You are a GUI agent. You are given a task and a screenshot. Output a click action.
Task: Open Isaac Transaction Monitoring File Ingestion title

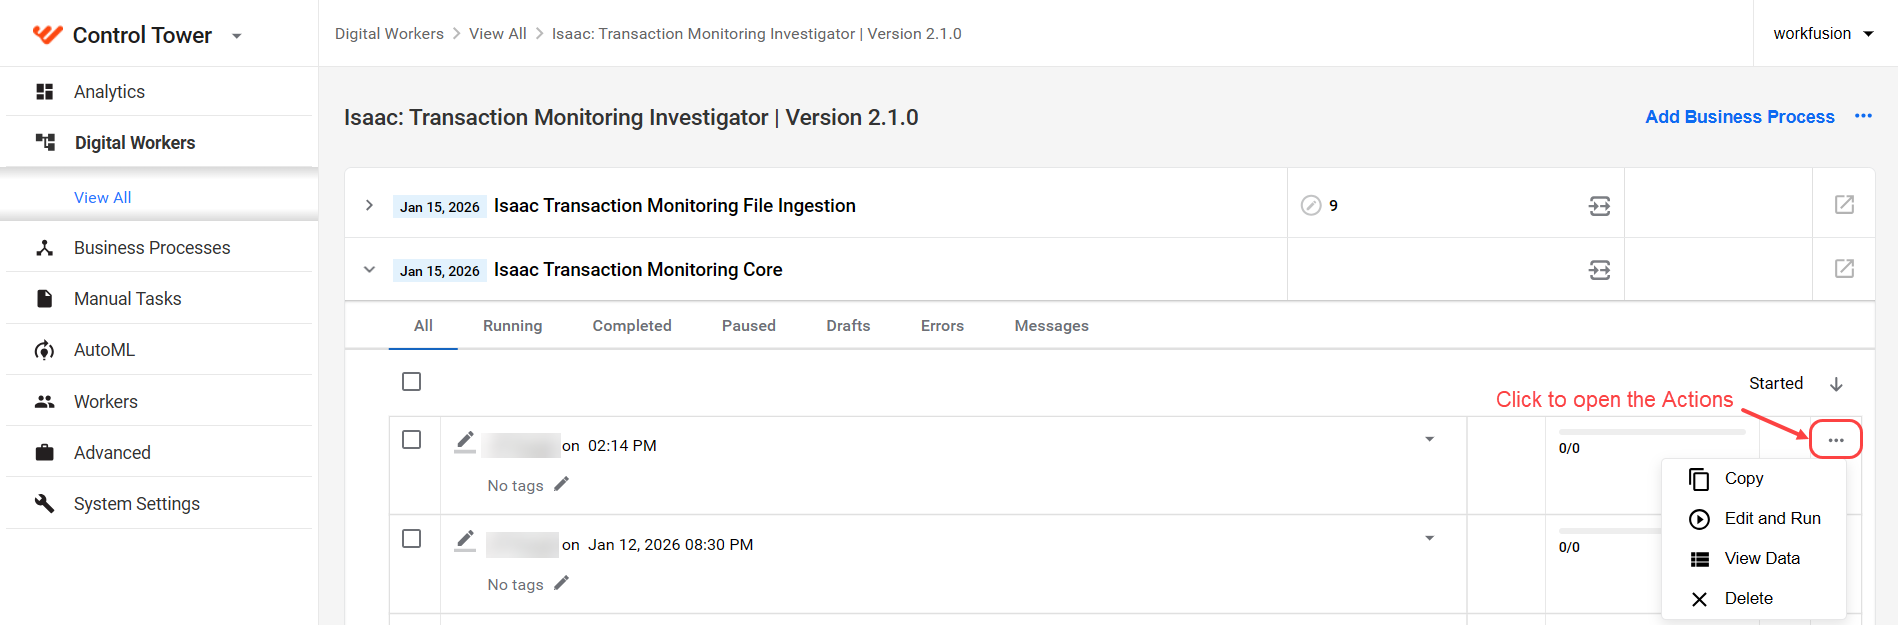(x=675, y=206)
